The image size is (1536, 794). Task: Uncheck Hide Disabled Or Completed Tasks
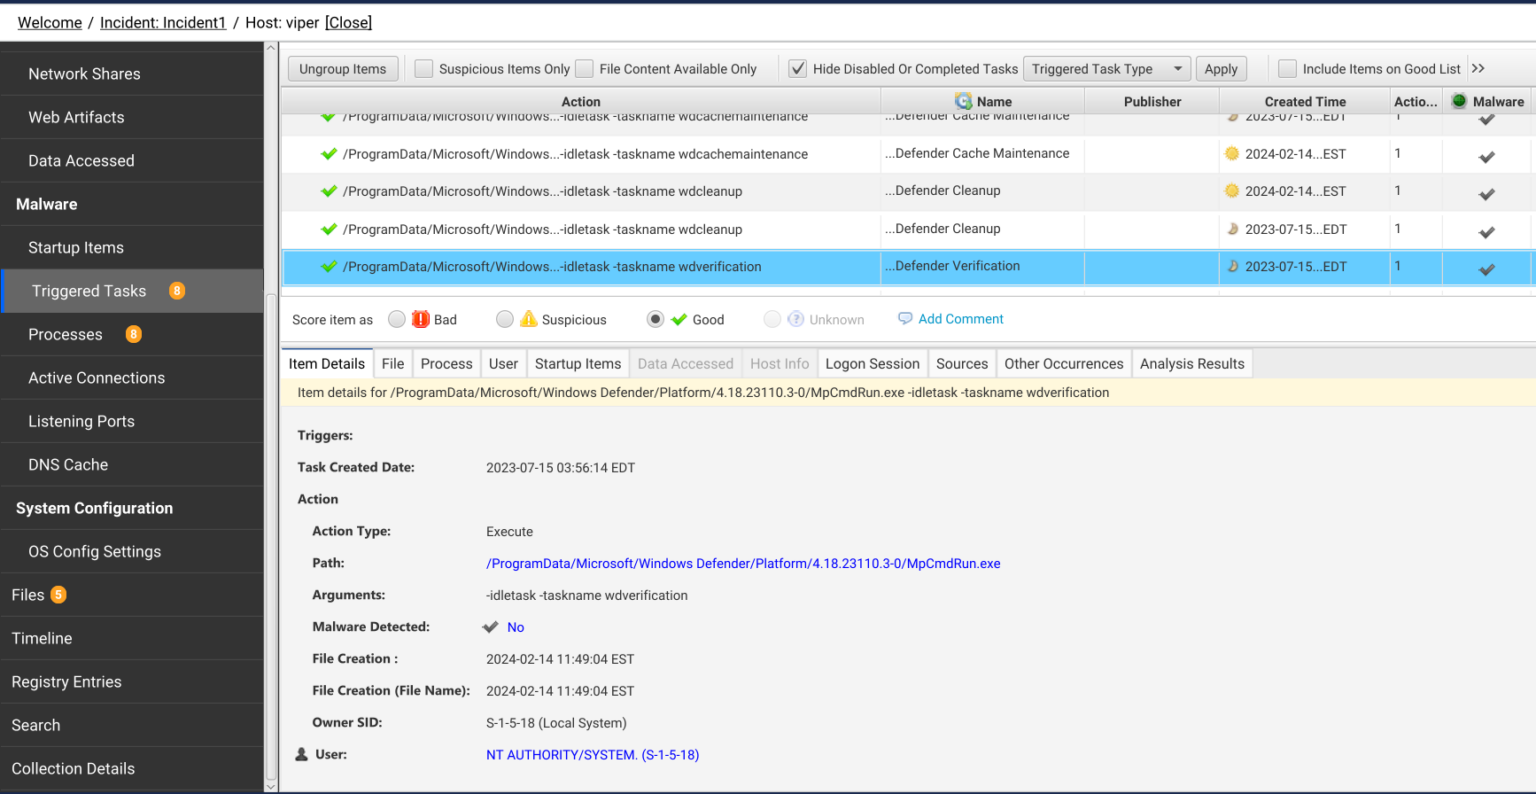pyautogui.click(x=797, y=68)
